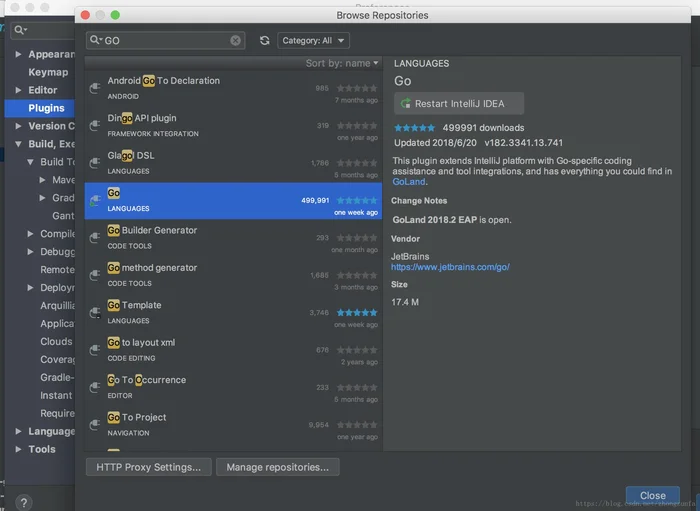700x511 pixels.
Task: Expand the Gradle settings node
Action: click(42, 198)
